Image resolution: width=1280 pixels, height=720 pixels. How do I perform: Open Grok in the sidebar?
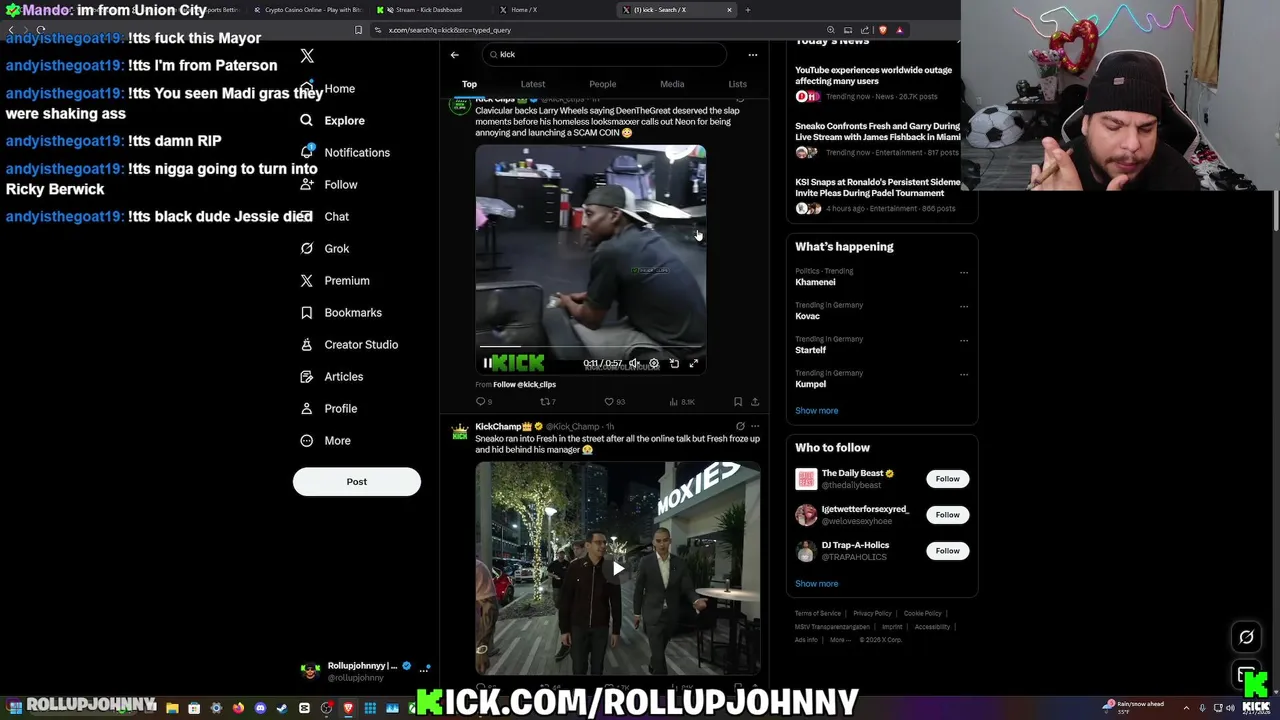[325, 248]
